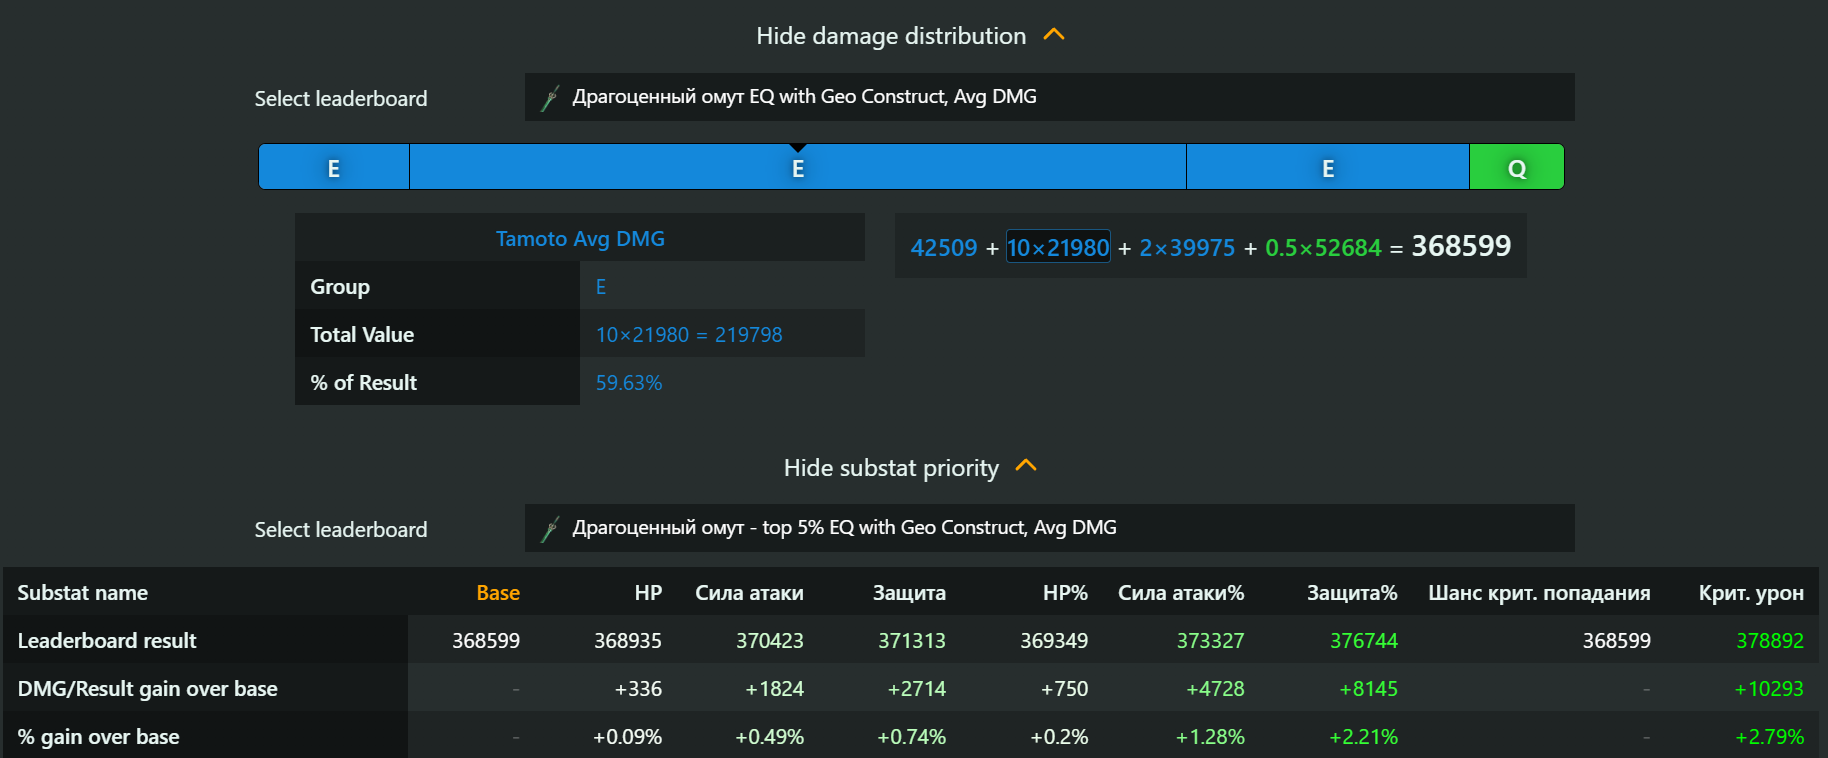Click the green 378892 leaderboard result

pyautogui.click(x=1770, y=641)
